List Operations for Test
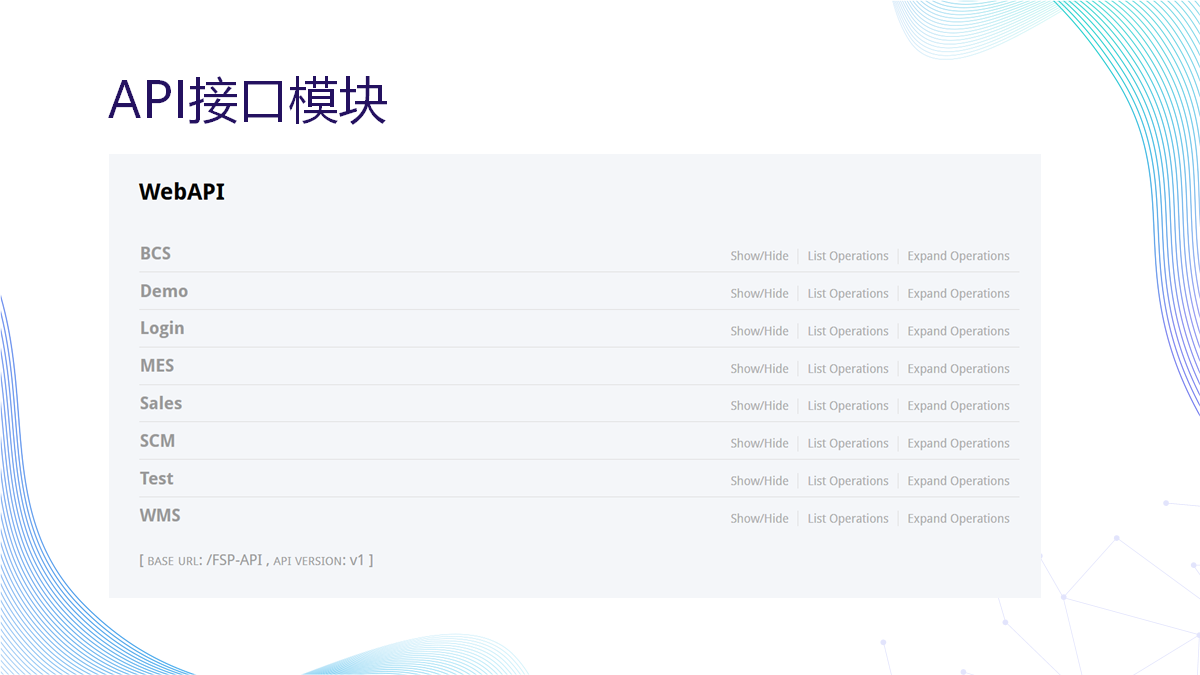 click(847, 481)
